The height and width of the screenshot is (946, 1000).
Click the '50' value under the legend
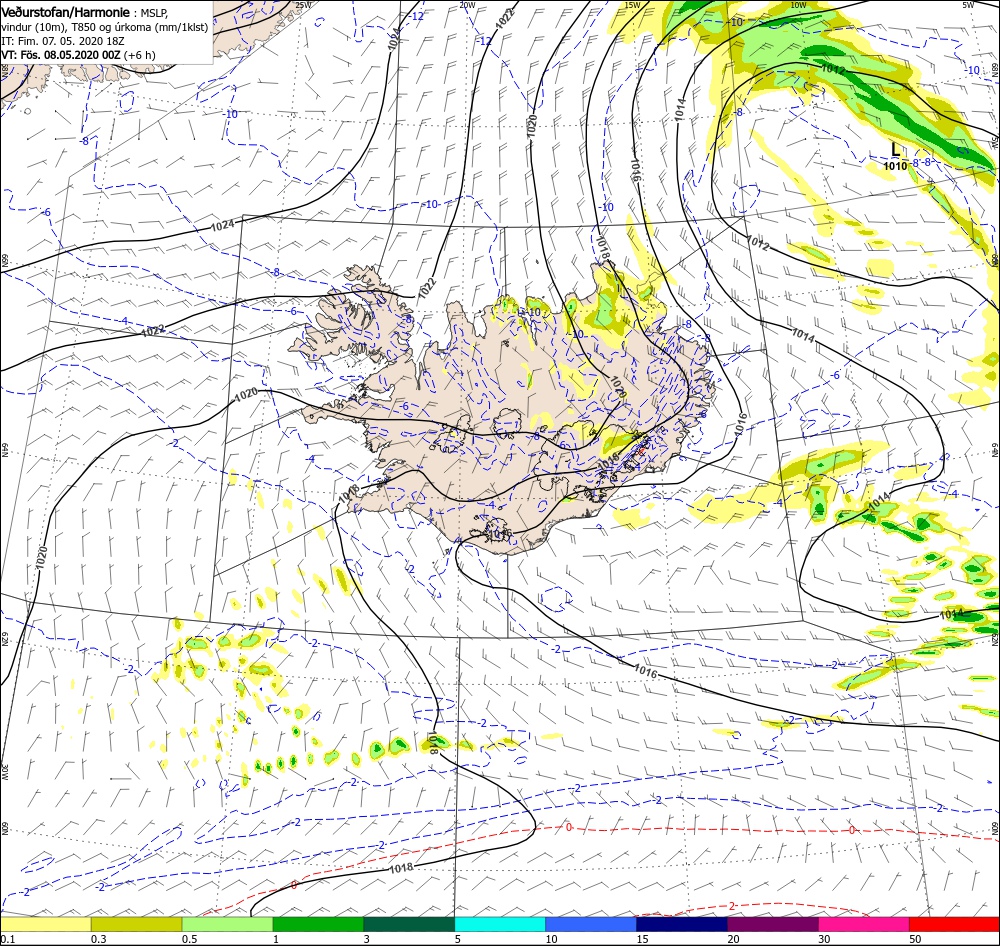coord(915,939)
